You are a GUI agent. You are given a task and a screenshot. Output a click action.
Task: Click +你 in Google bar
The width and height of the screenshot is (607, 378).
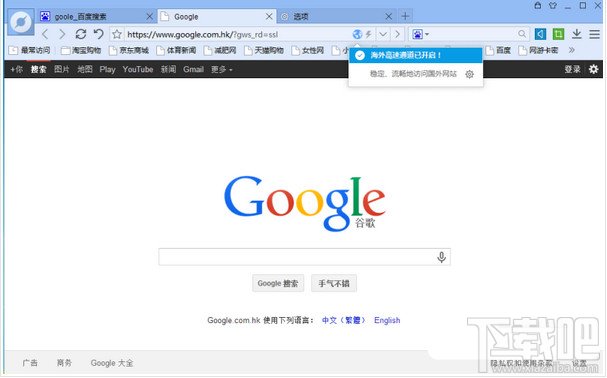coord(17,69)
